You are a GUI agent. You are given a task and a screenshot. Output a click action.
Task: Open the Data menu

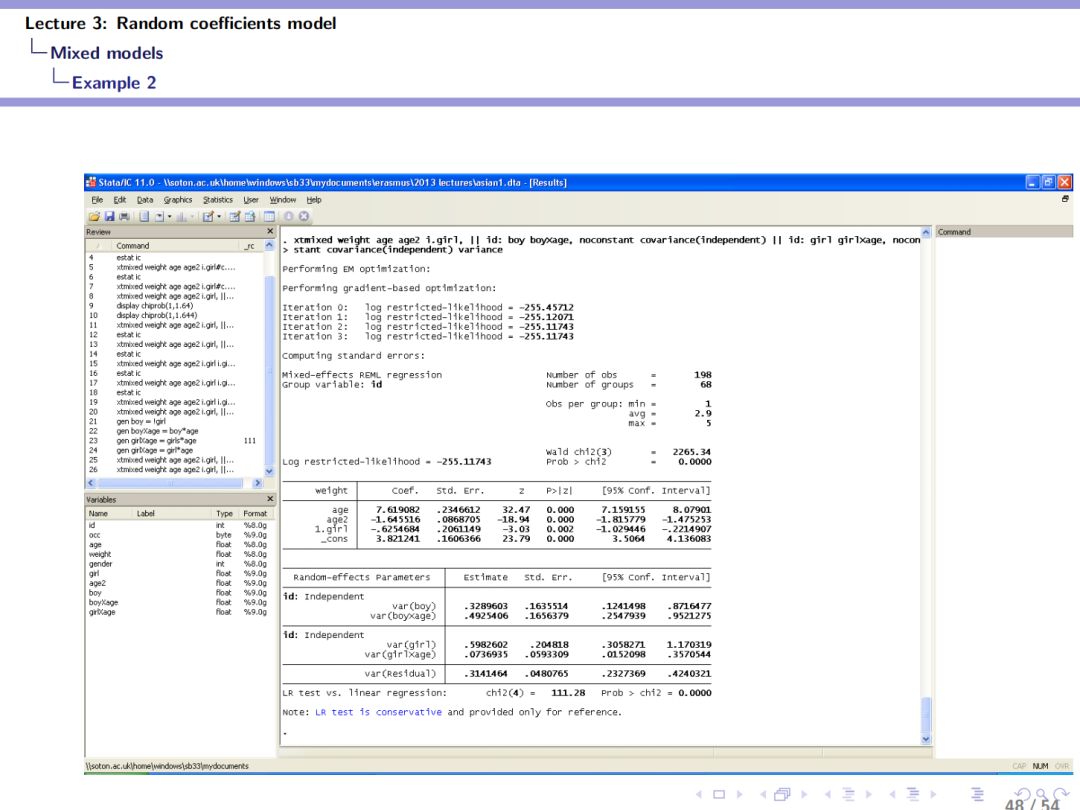[x=145, y=200]
